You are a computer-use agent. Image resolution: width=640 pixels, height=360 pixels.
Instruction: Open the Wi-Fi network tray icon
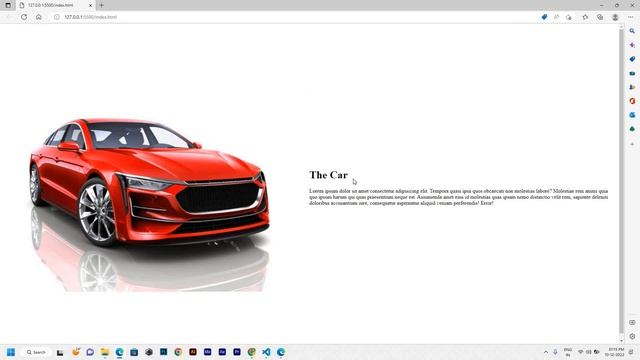(581, 352)
